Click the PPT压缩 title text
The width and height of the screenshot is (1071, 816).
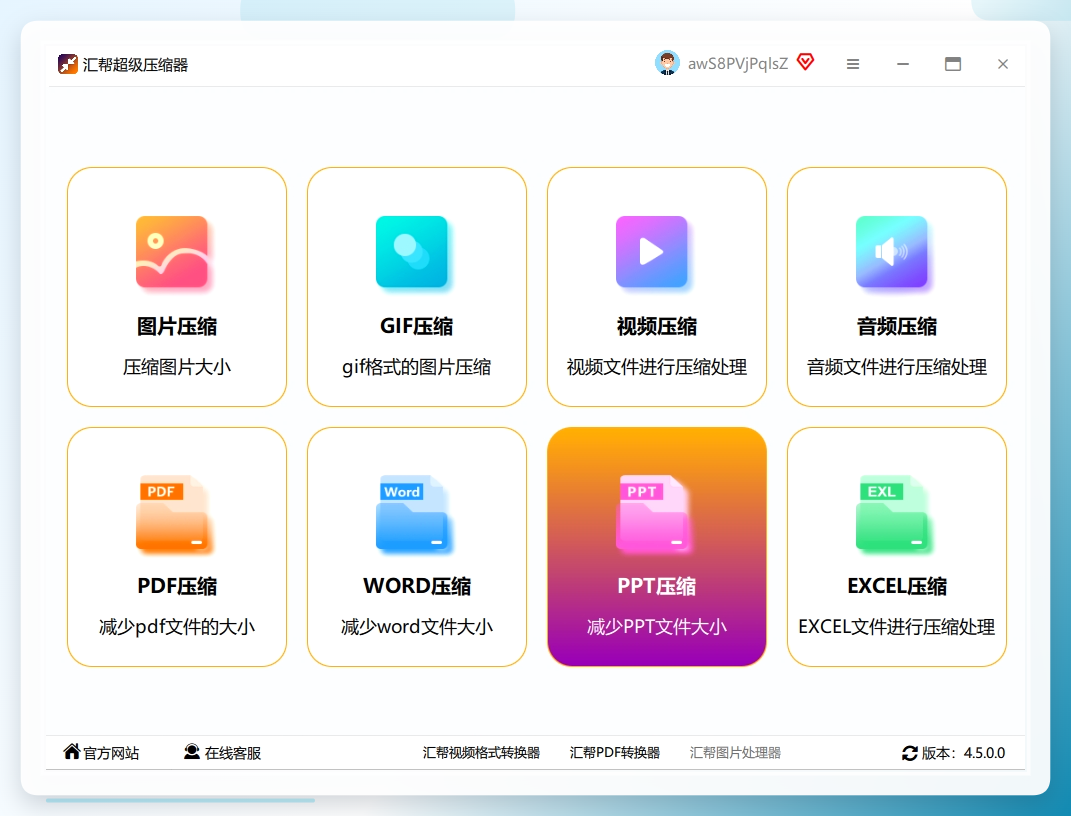(657, 586)
